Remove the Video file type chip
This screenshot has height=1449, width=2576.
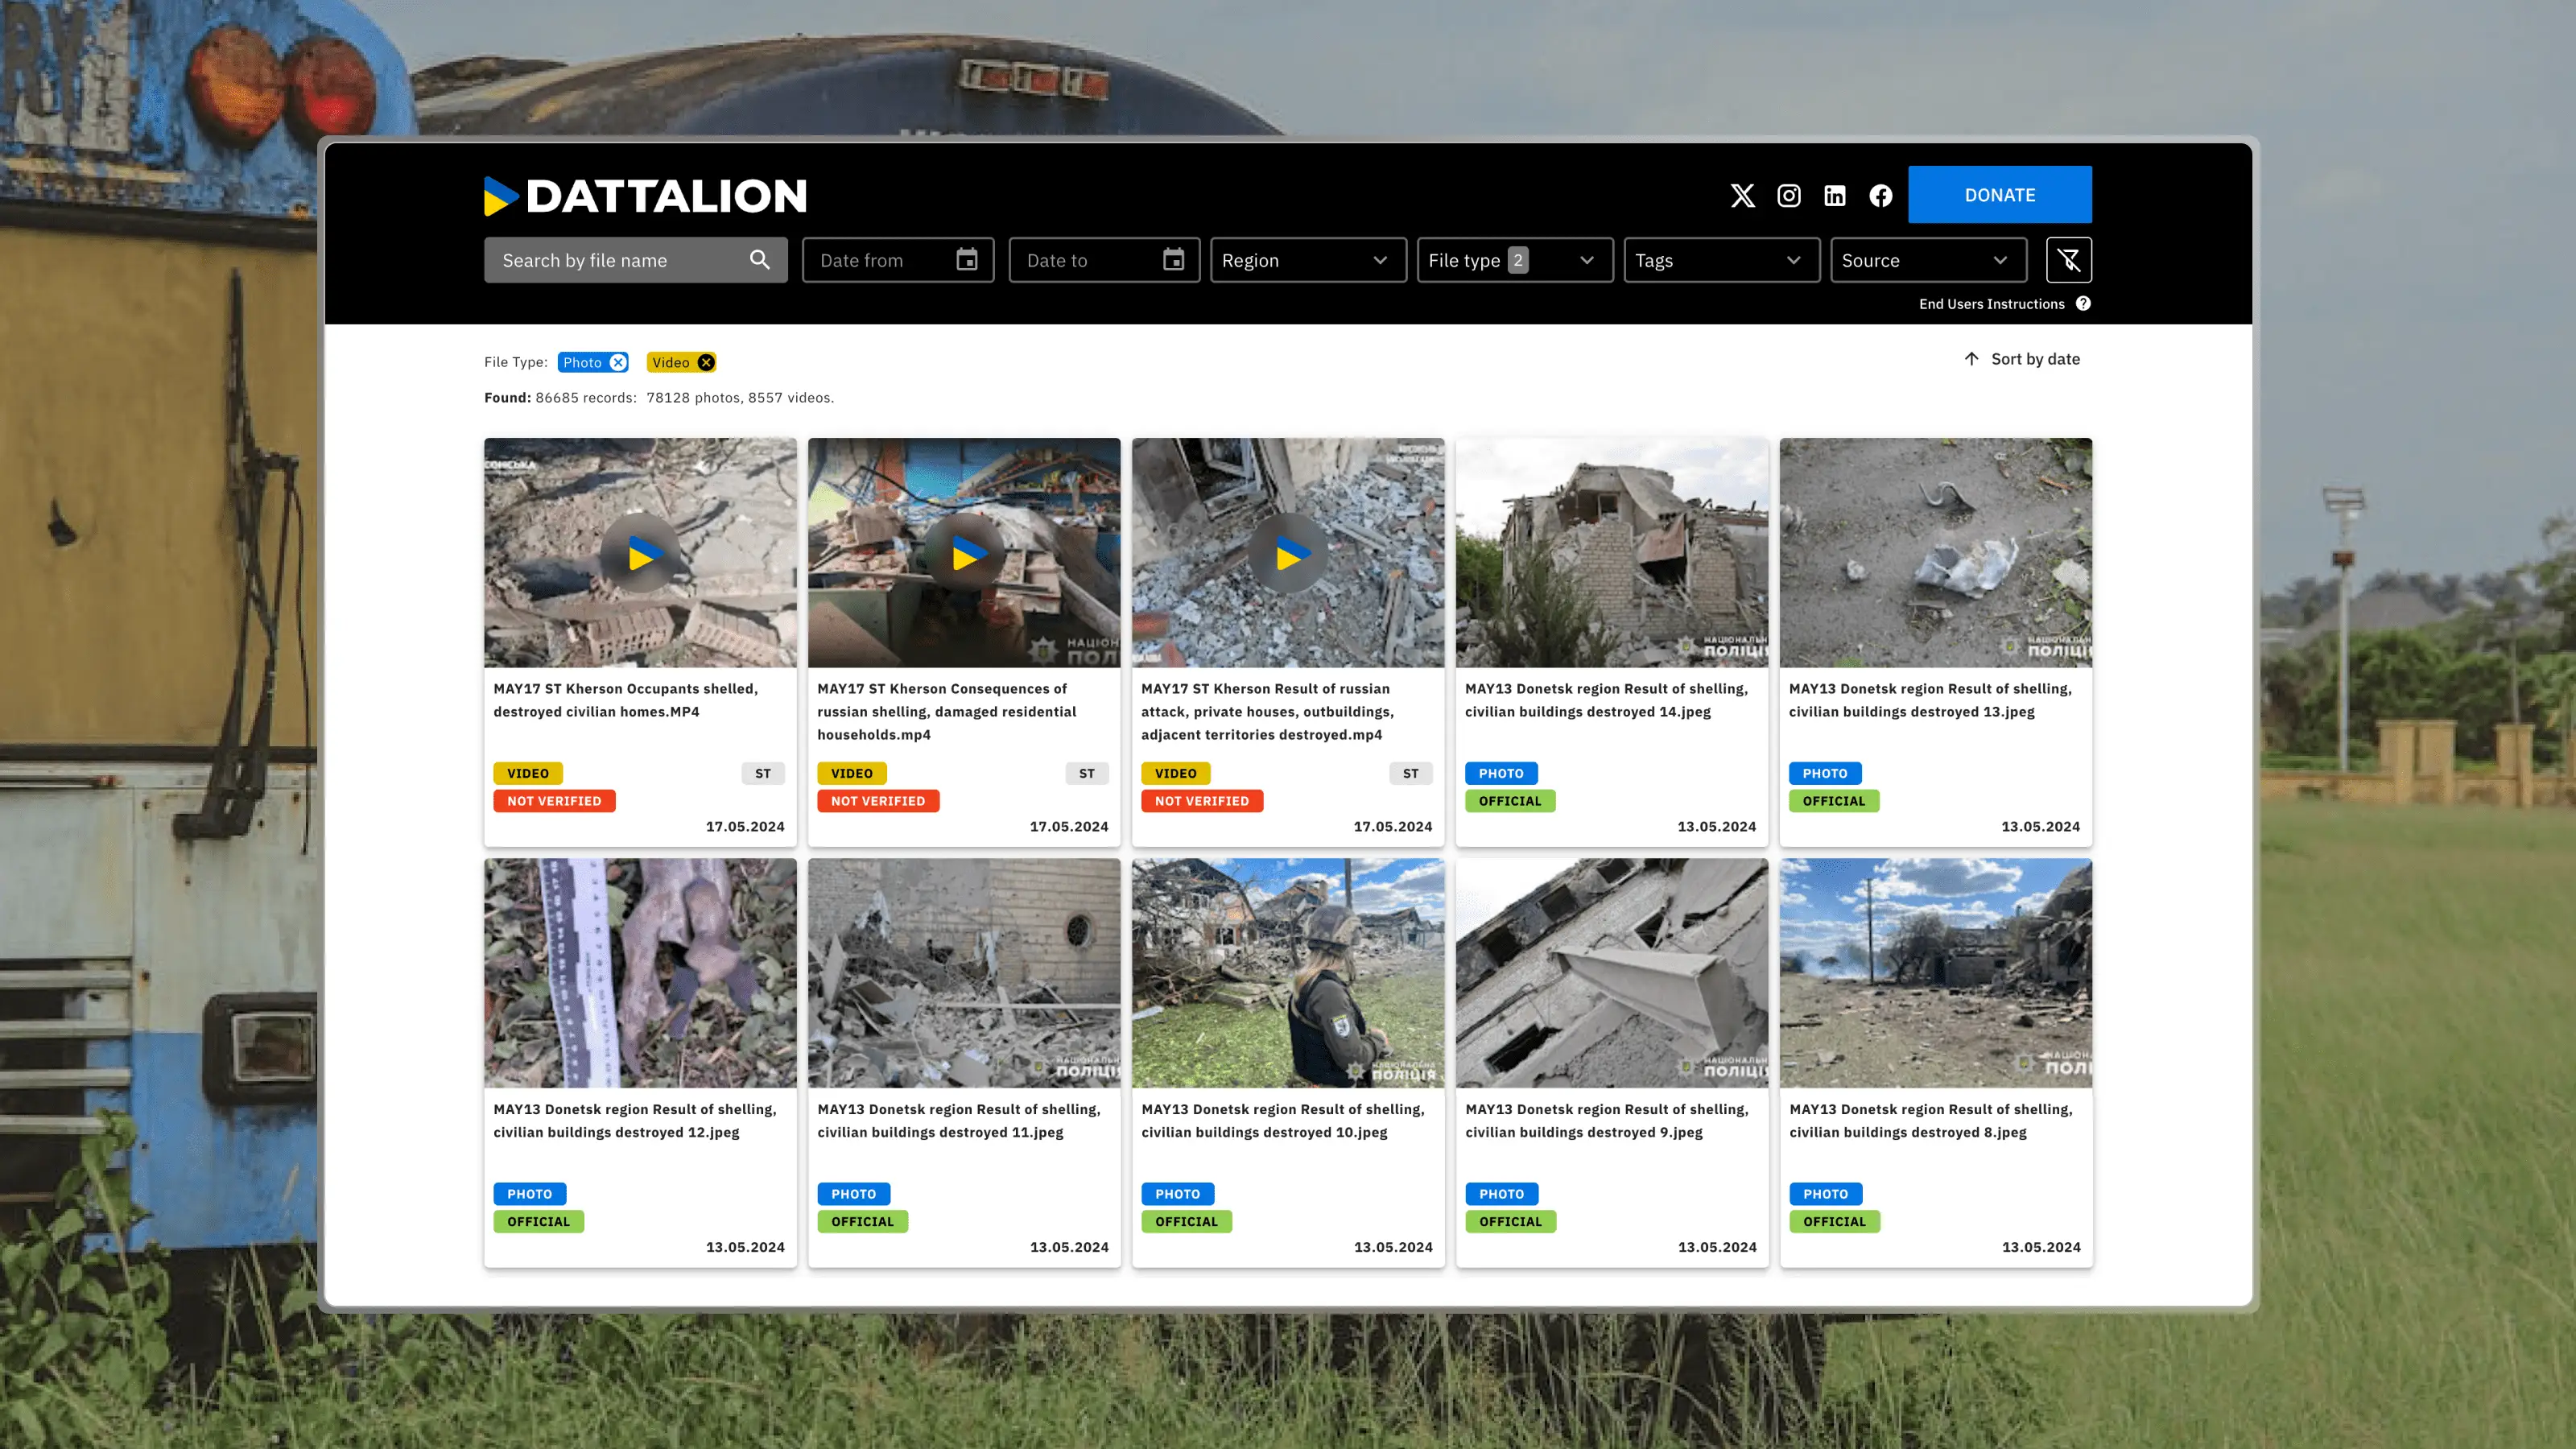[707, 362]
